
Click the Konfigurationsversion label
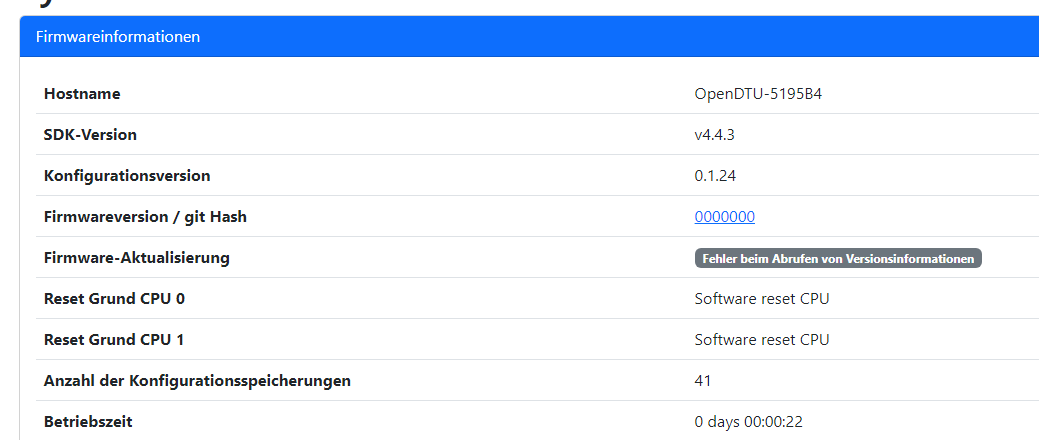point(127,176)
